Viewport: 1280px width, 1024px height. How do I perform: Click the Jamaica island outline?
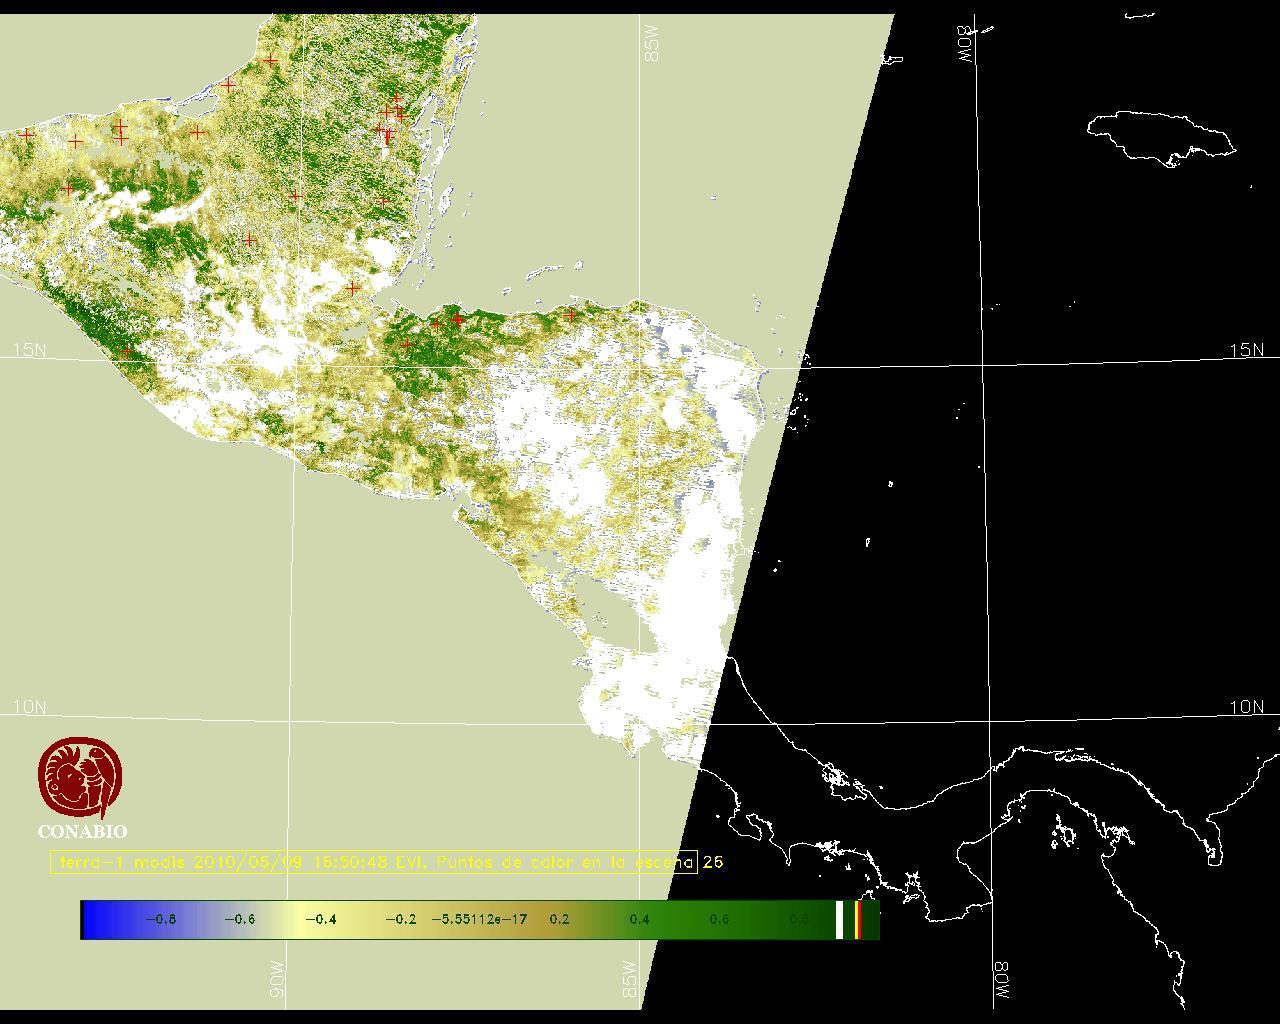1161,137
